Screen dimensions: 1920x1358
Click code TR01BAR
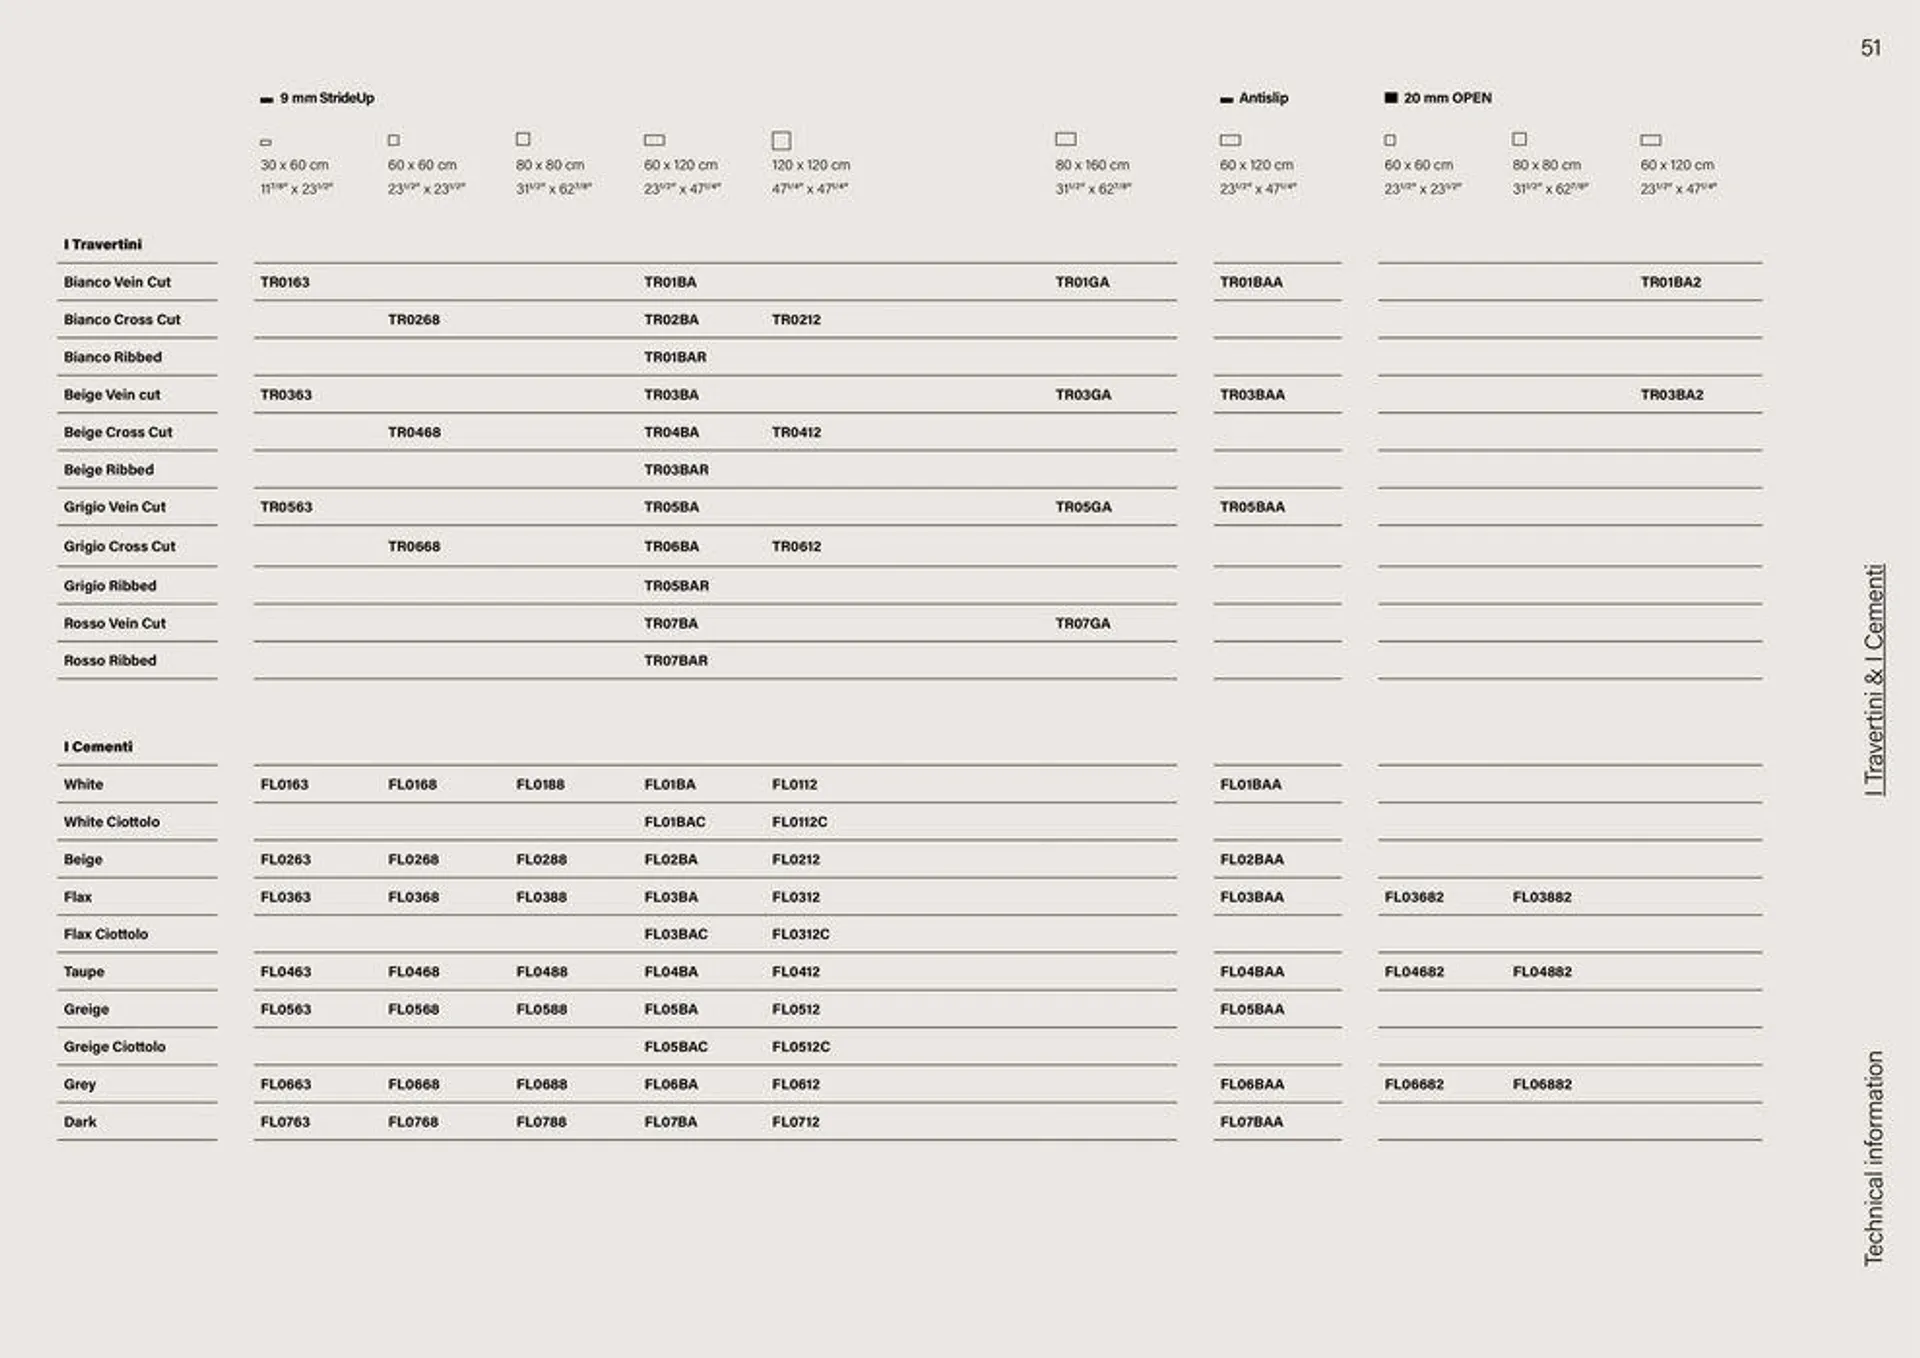pyautogui.click(x=675, y=357)
